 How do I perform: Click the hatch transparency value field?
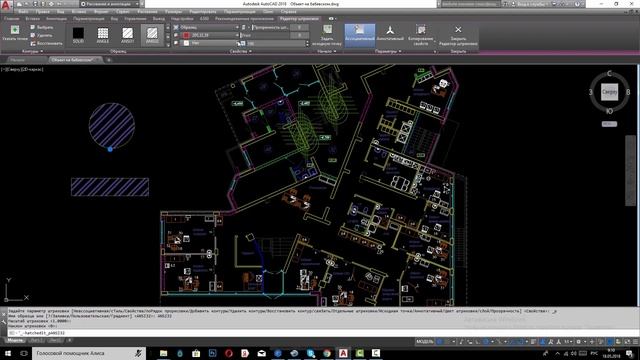(x=300, y=27)
